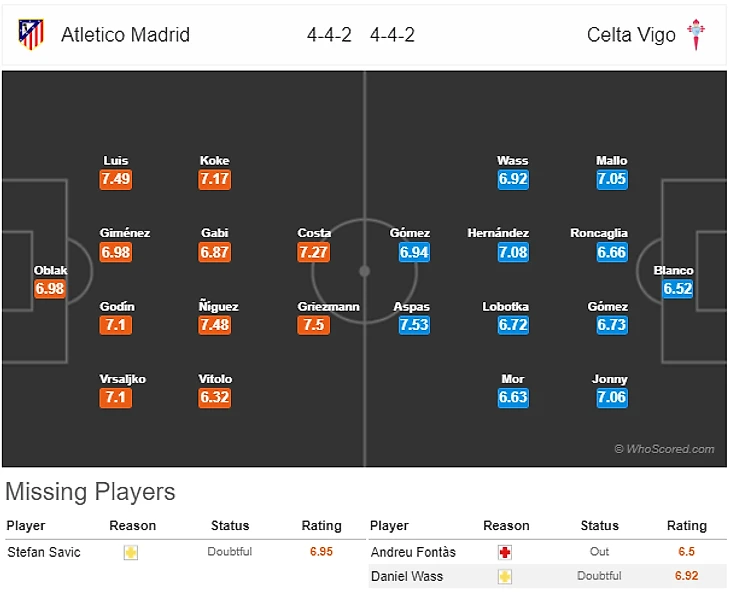Select Ñiguez's name on the pitch
The image size is (730, 594).
218,307
